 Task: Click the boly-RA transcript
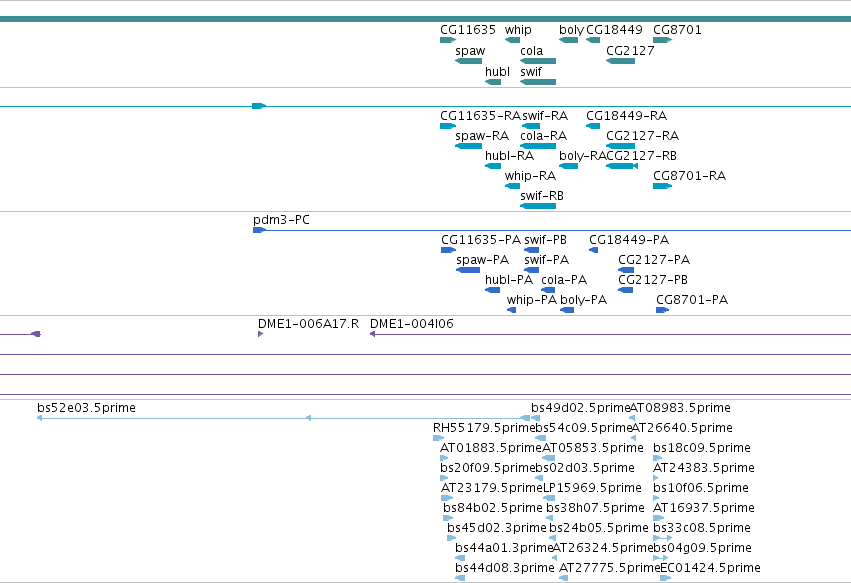[568, 166]
